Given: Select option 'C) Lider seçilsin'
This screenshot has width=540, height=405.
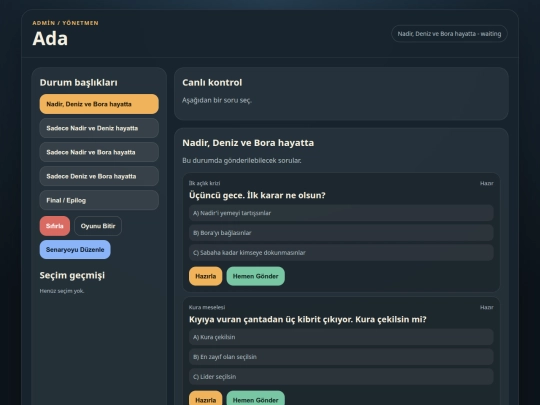Looking at the screenshot, I should click(x=341, y=377).
